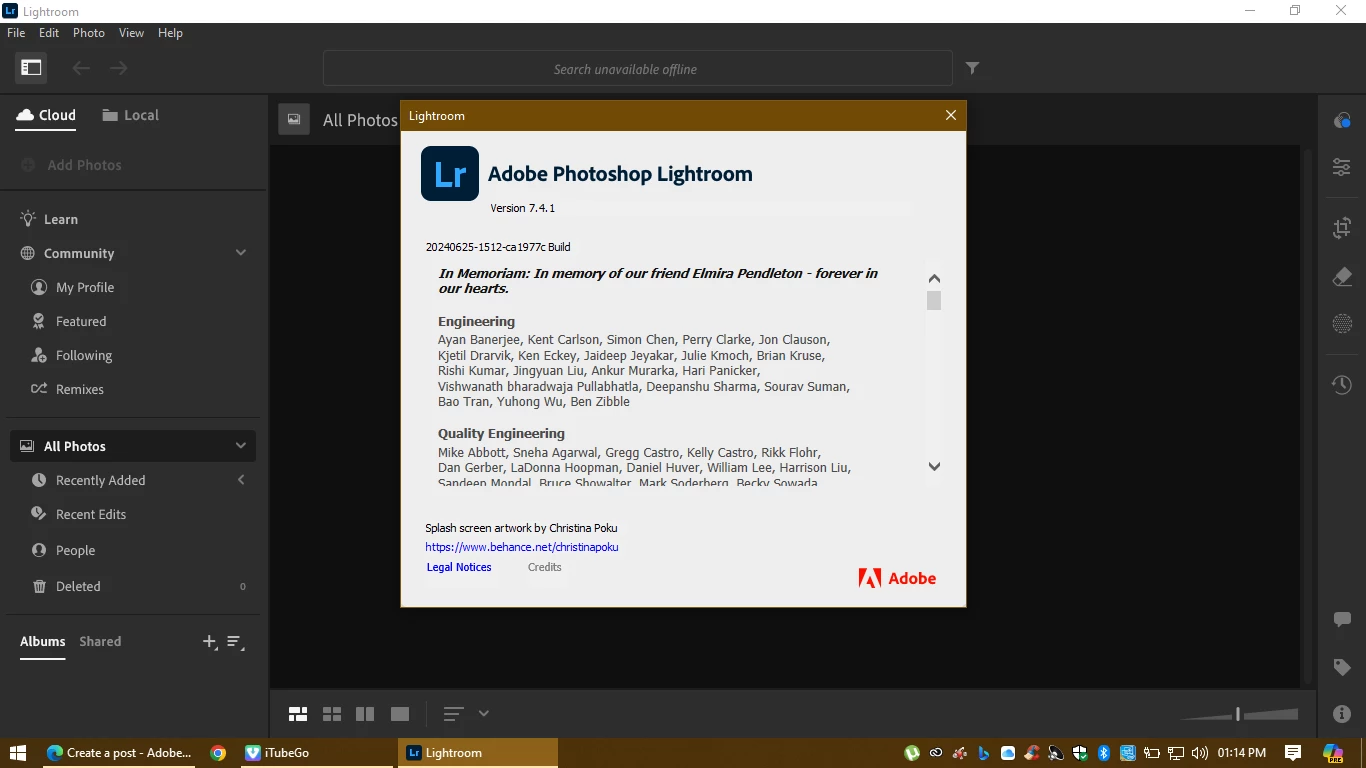The image size is (1366, 768).
Task: Click the thumbnail size slider
Action: [x=1239, y=714]
